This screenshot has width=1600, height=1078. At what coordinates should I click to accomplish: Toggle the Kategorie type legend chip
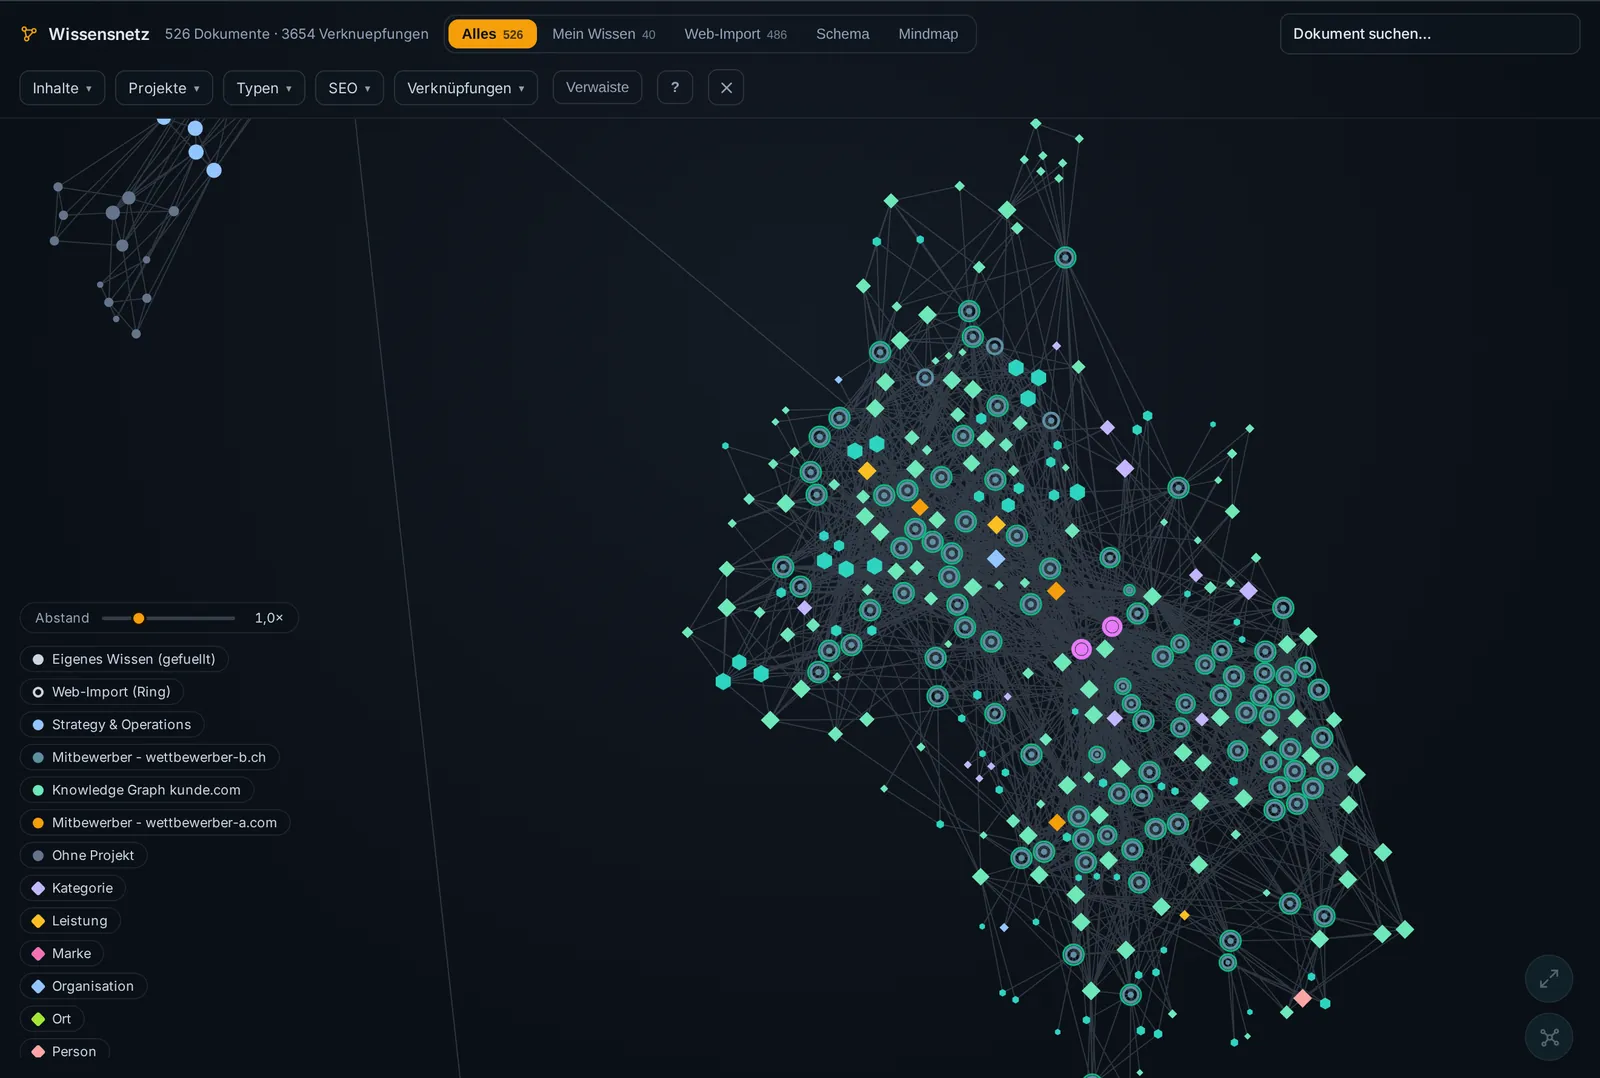(73, 888)
